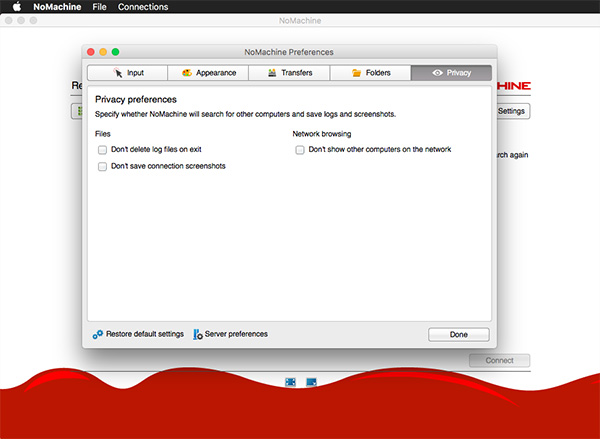
Task: Click the eye icon on Privacy tab
Action: pos(437,73)
